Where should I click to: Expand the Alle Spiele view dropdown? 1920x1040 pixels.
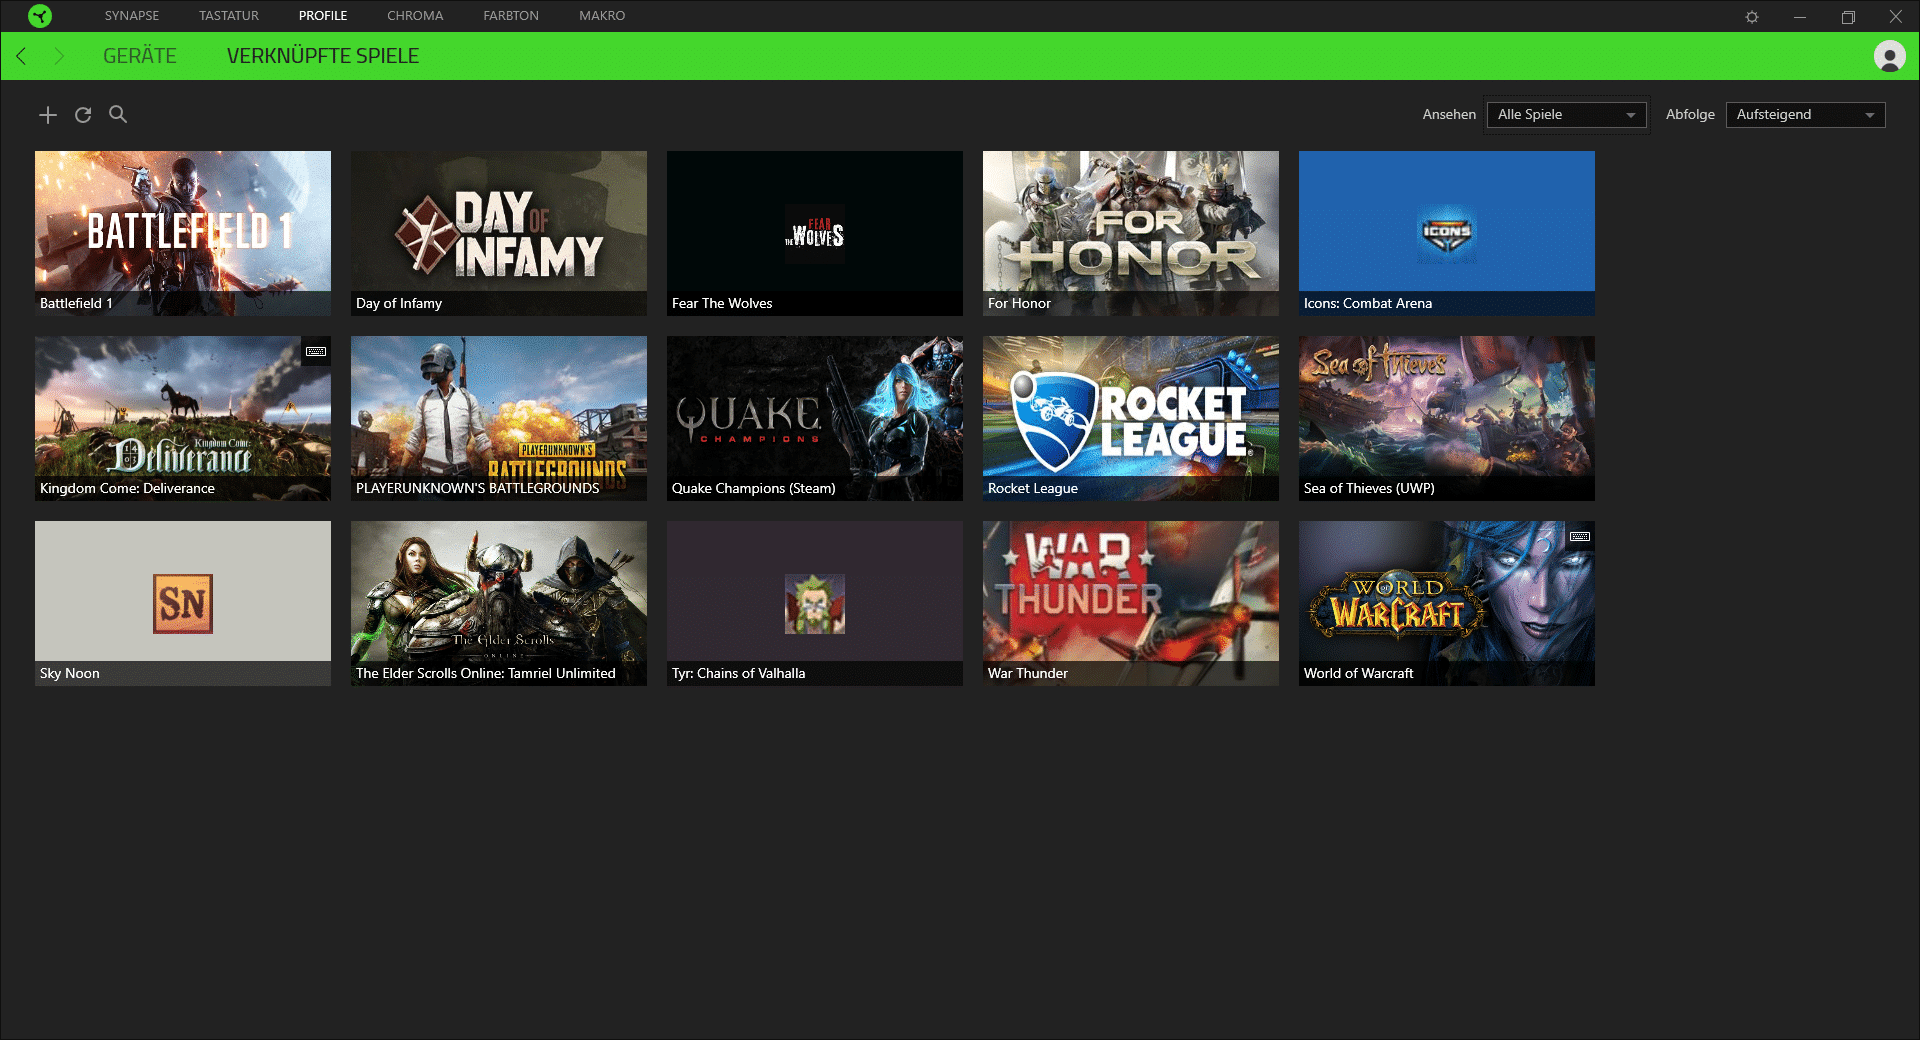[1566, 115]
